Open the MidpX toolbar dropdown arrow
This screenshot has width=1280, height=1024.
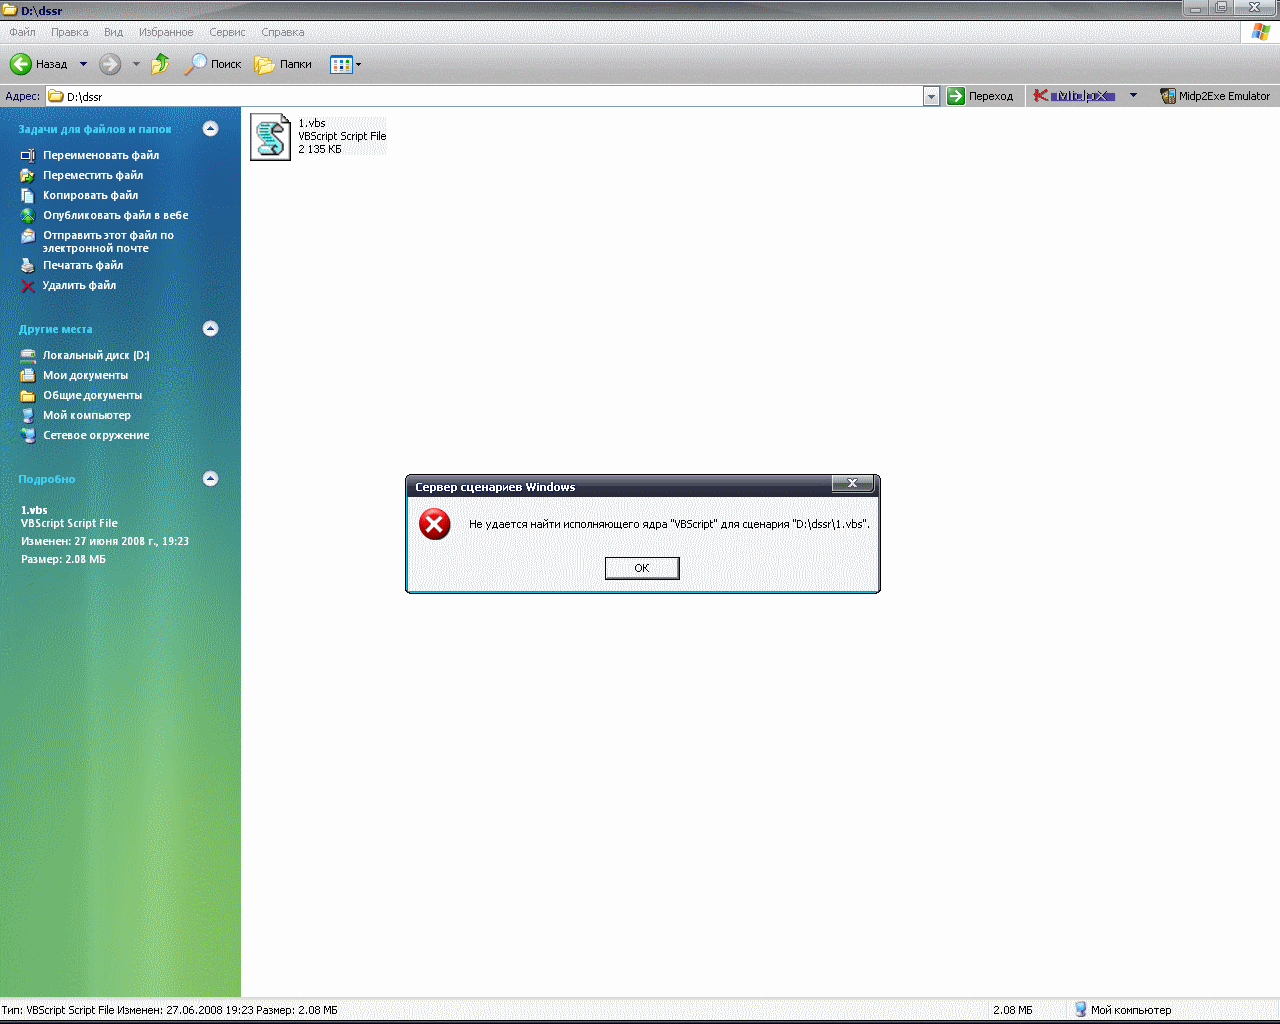tap(1133, 96)
